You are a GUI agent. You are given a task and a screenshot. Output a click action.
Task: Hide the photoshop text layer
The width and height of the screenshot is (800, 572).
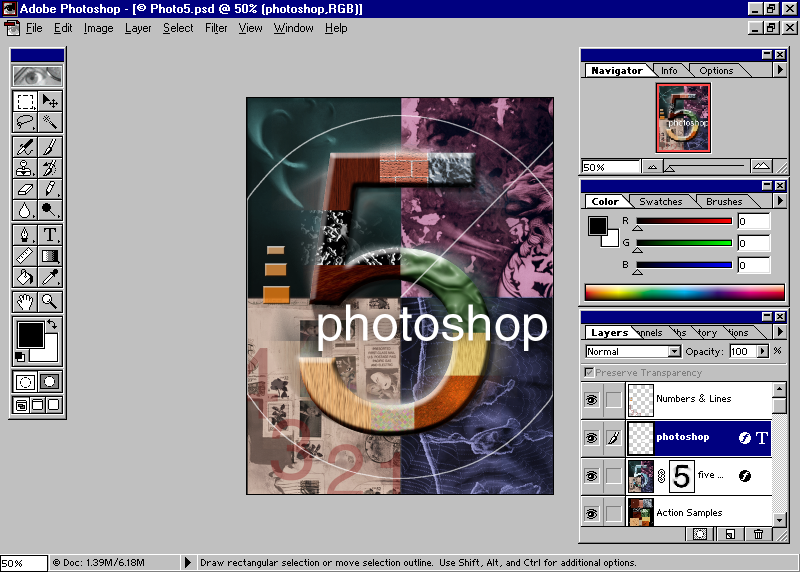(x=592, y=438)
